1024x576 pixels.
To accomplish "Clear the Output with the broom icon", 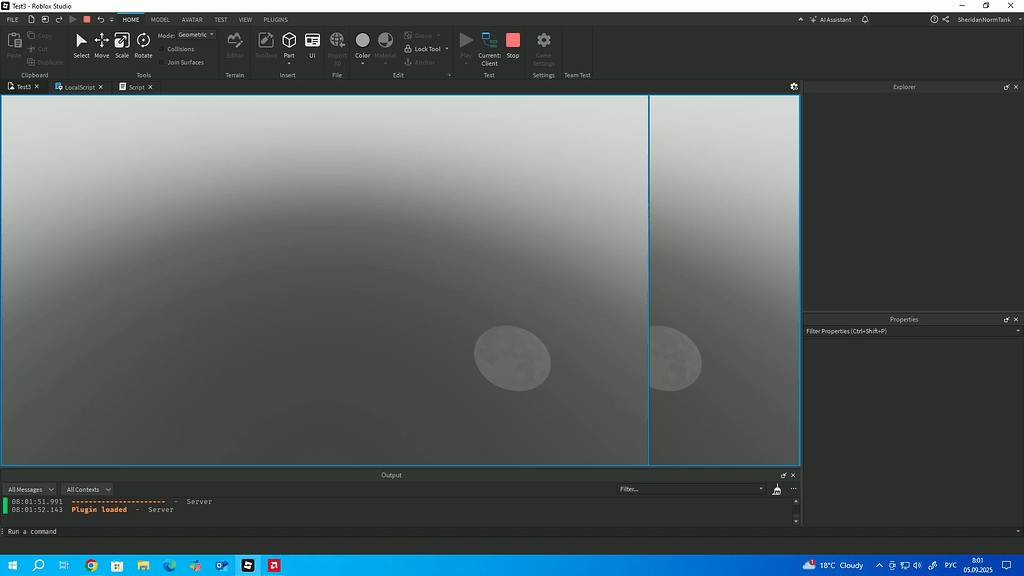I will (776, 489).
